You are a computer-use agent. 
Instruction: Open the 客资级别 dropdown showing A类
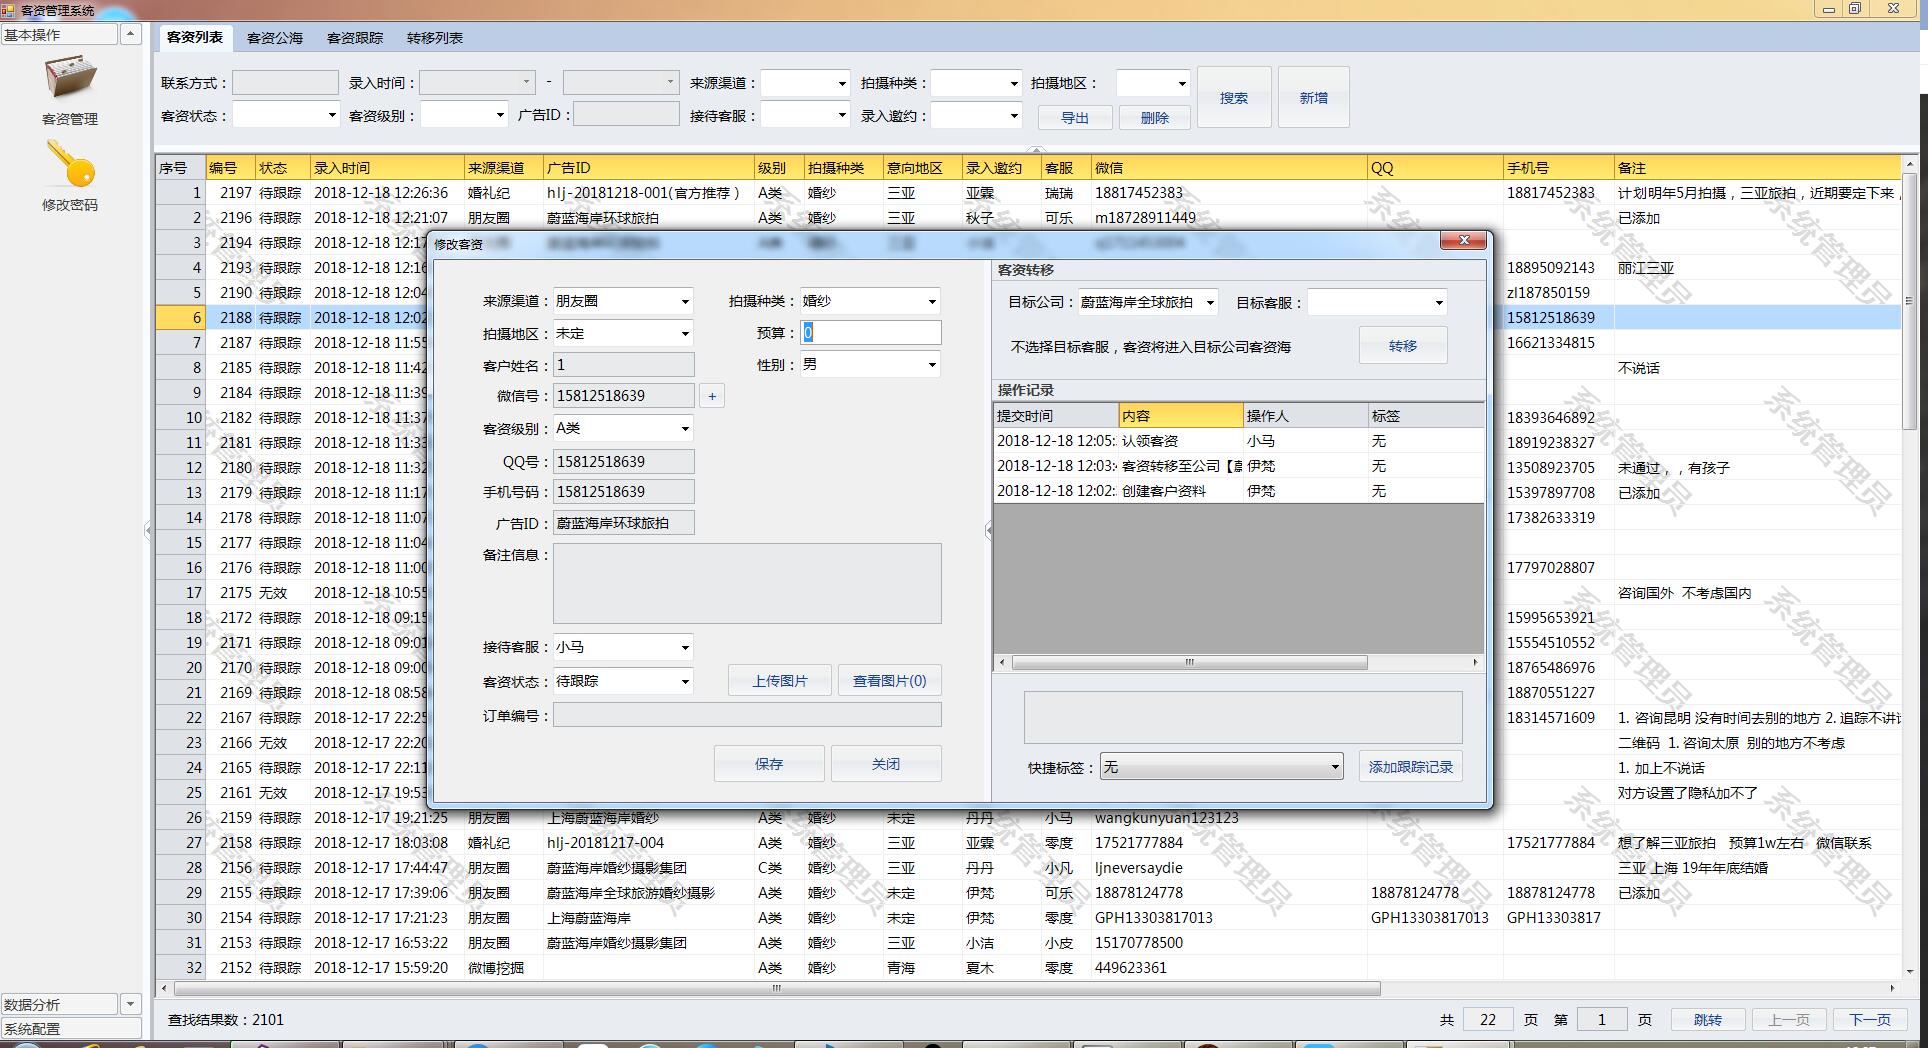pyautogui.click(x=685, y=429)
